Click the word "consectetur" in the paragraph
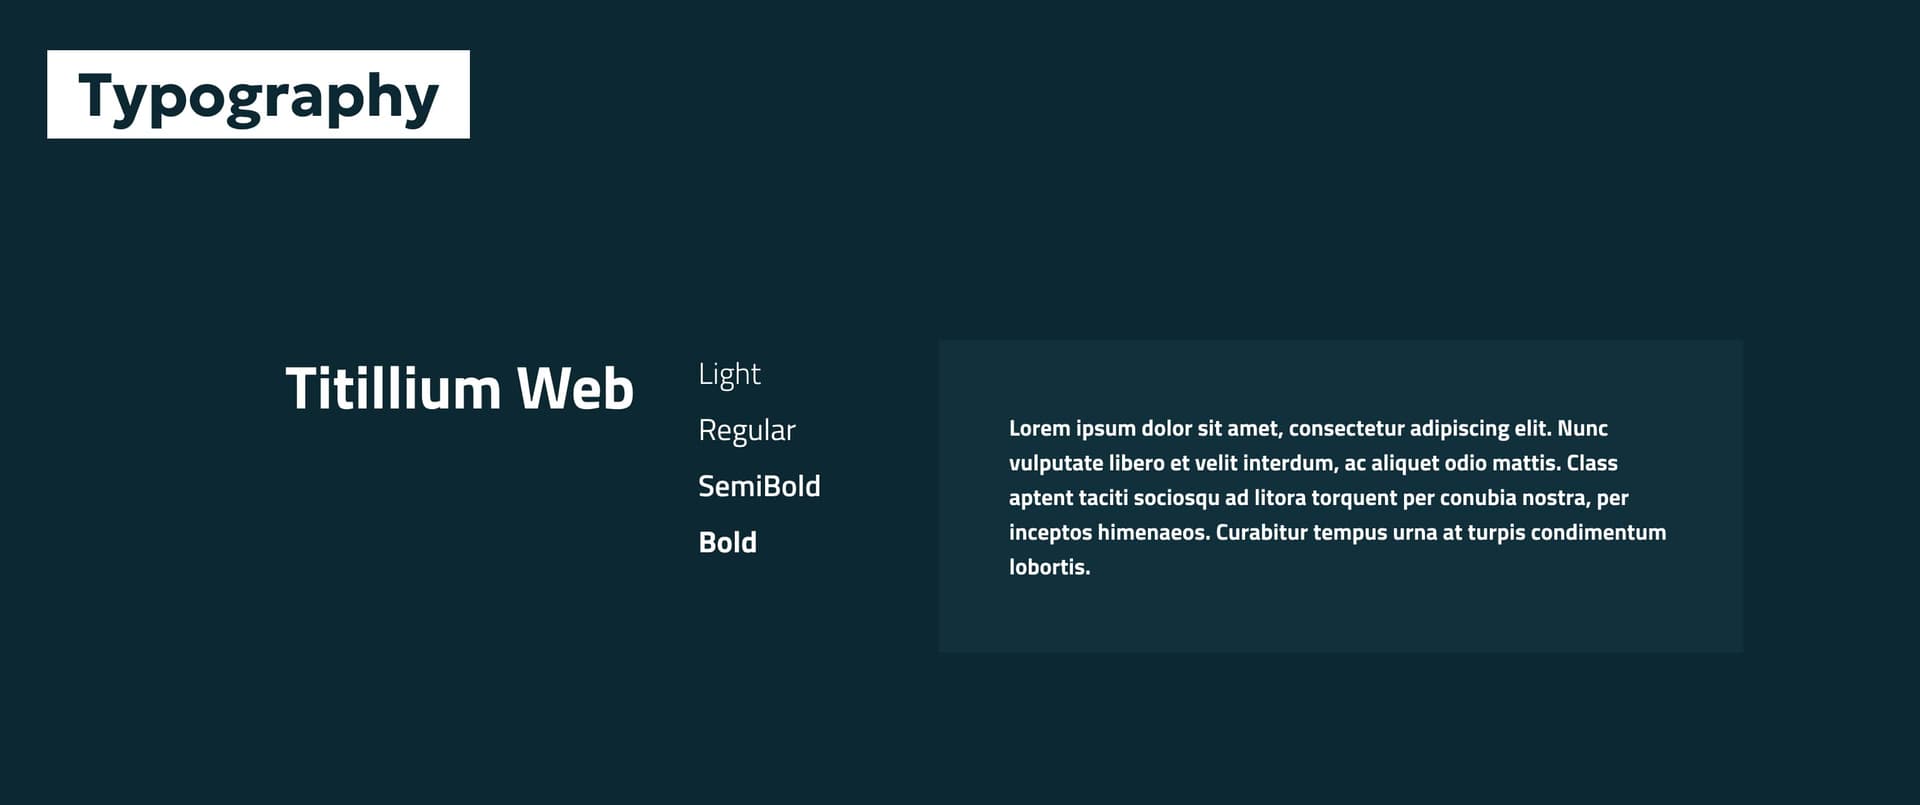Screen dimensions: 1920x805 (x=1345, y=429)
